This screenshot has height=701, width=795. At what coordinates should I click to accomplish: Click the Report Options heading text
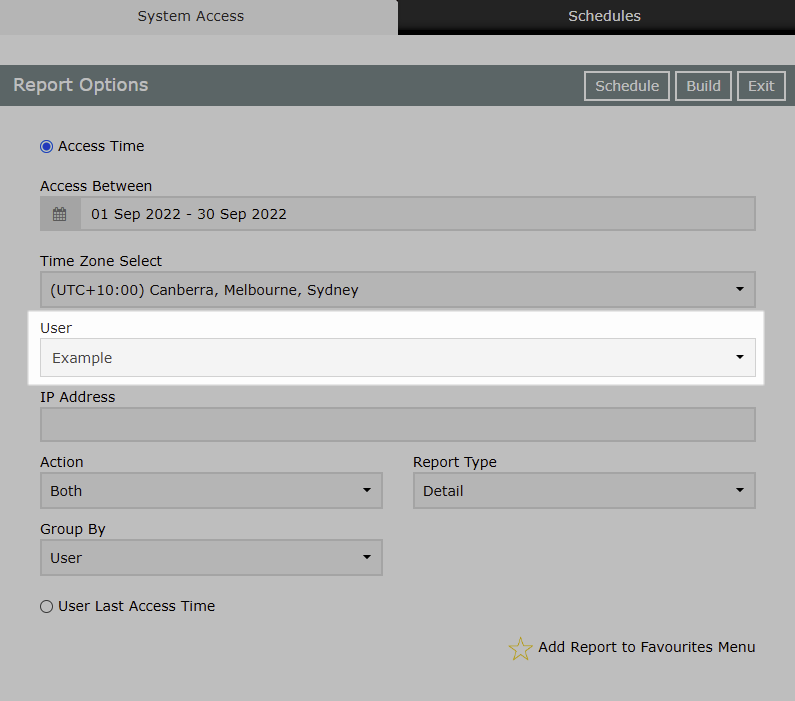tap(81, 85)
